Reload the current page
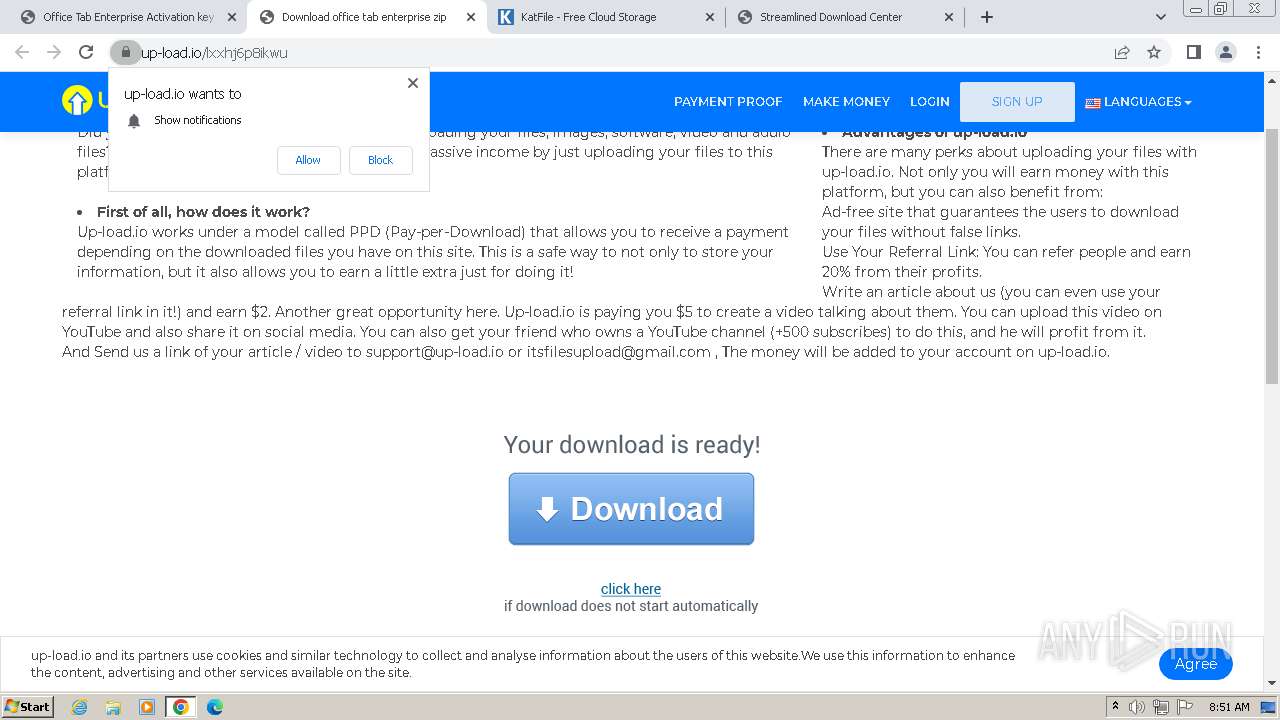 (86, 52)
